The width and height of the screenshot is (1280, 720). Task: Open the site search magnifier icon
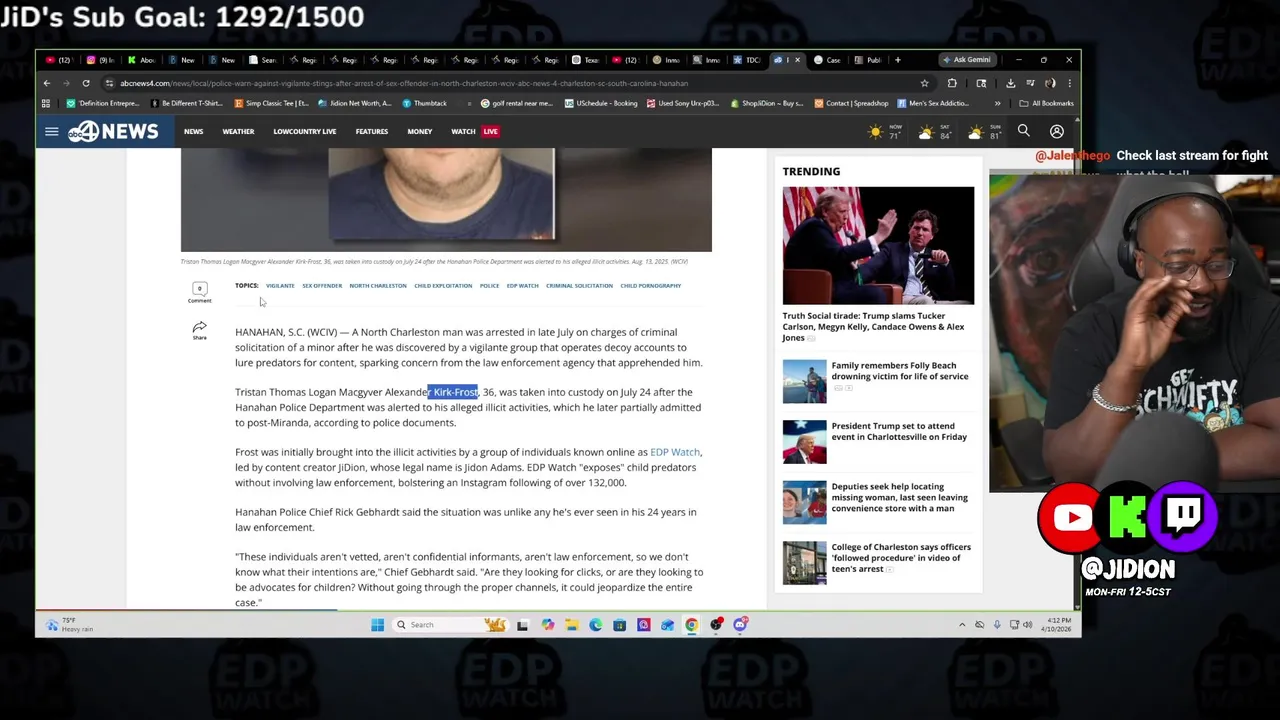click(x=1023, y=131)
